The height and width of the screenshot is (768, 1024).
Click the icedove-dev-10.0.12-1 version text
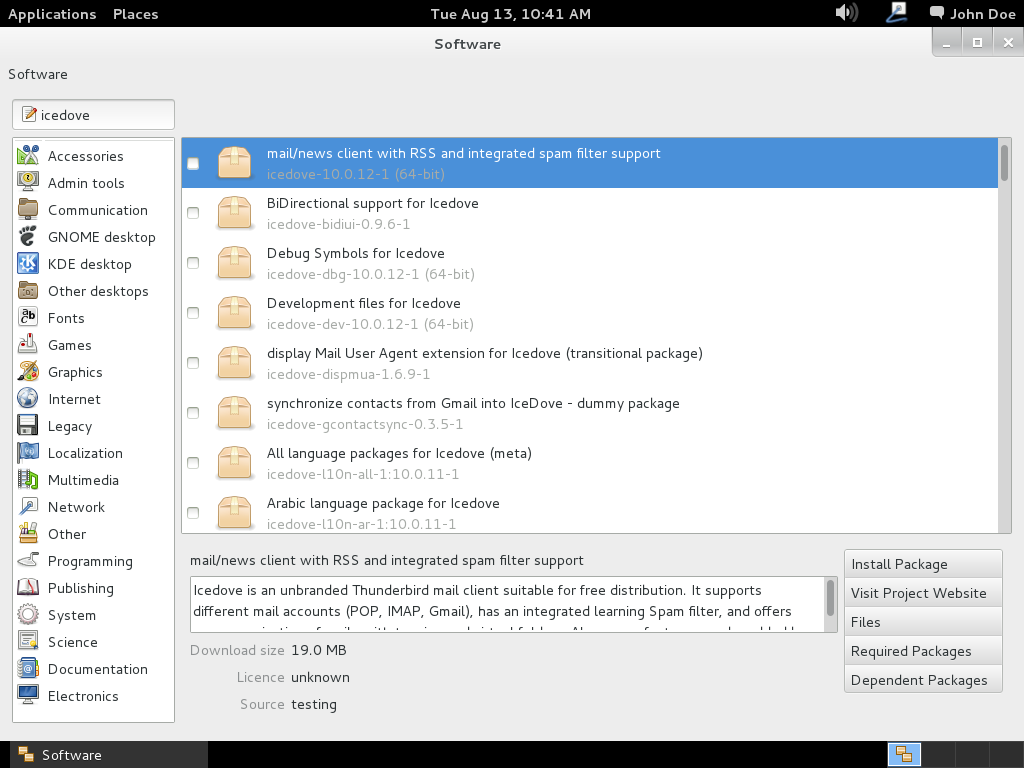pos(370,324)
